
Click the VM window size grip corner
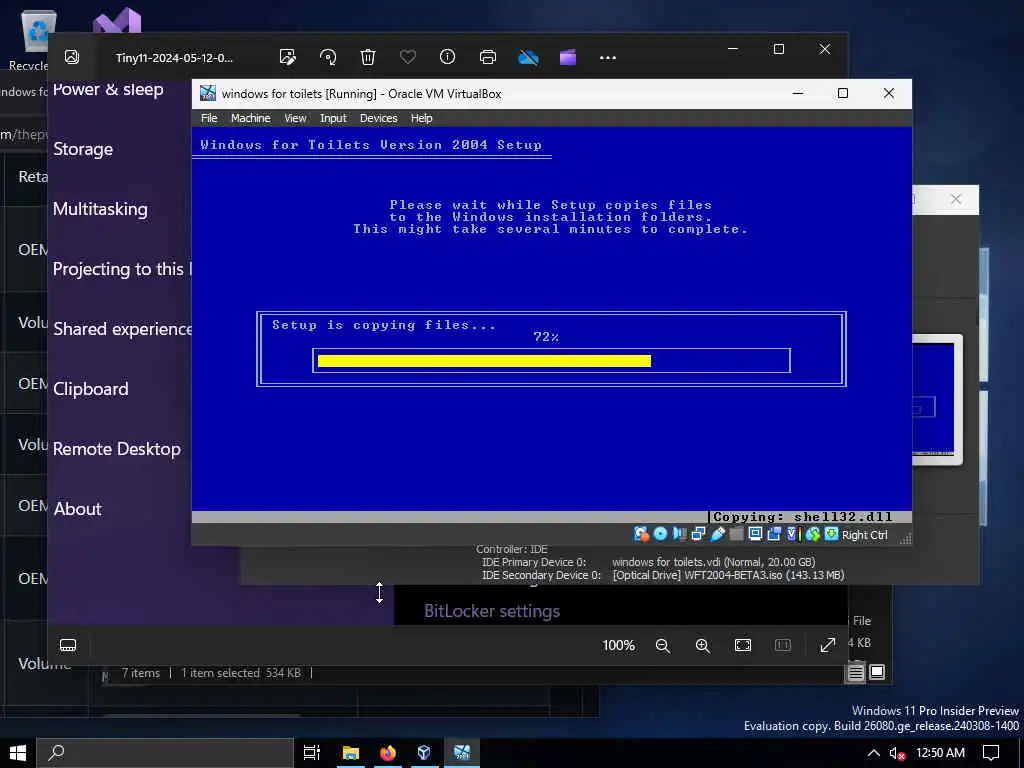click(x=905, y=538)
